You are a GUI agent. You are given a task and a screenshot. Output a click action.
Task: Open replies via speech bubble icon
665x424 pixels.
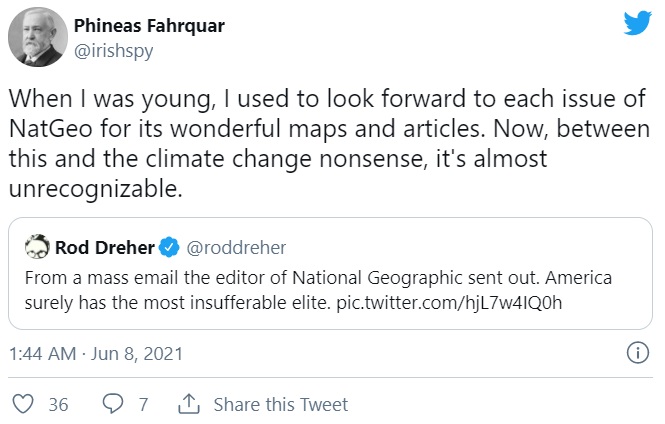click(x=113, y=404)
